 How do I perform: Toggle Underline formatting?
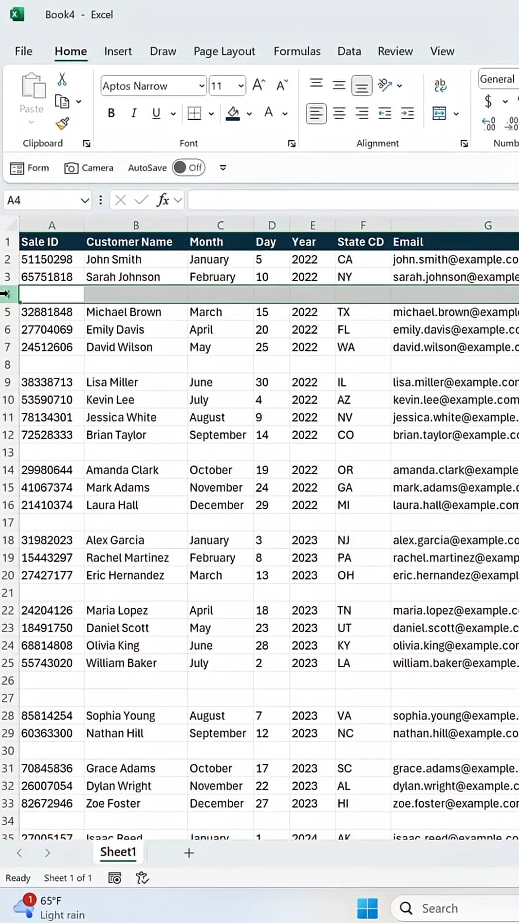coord(156,113)
